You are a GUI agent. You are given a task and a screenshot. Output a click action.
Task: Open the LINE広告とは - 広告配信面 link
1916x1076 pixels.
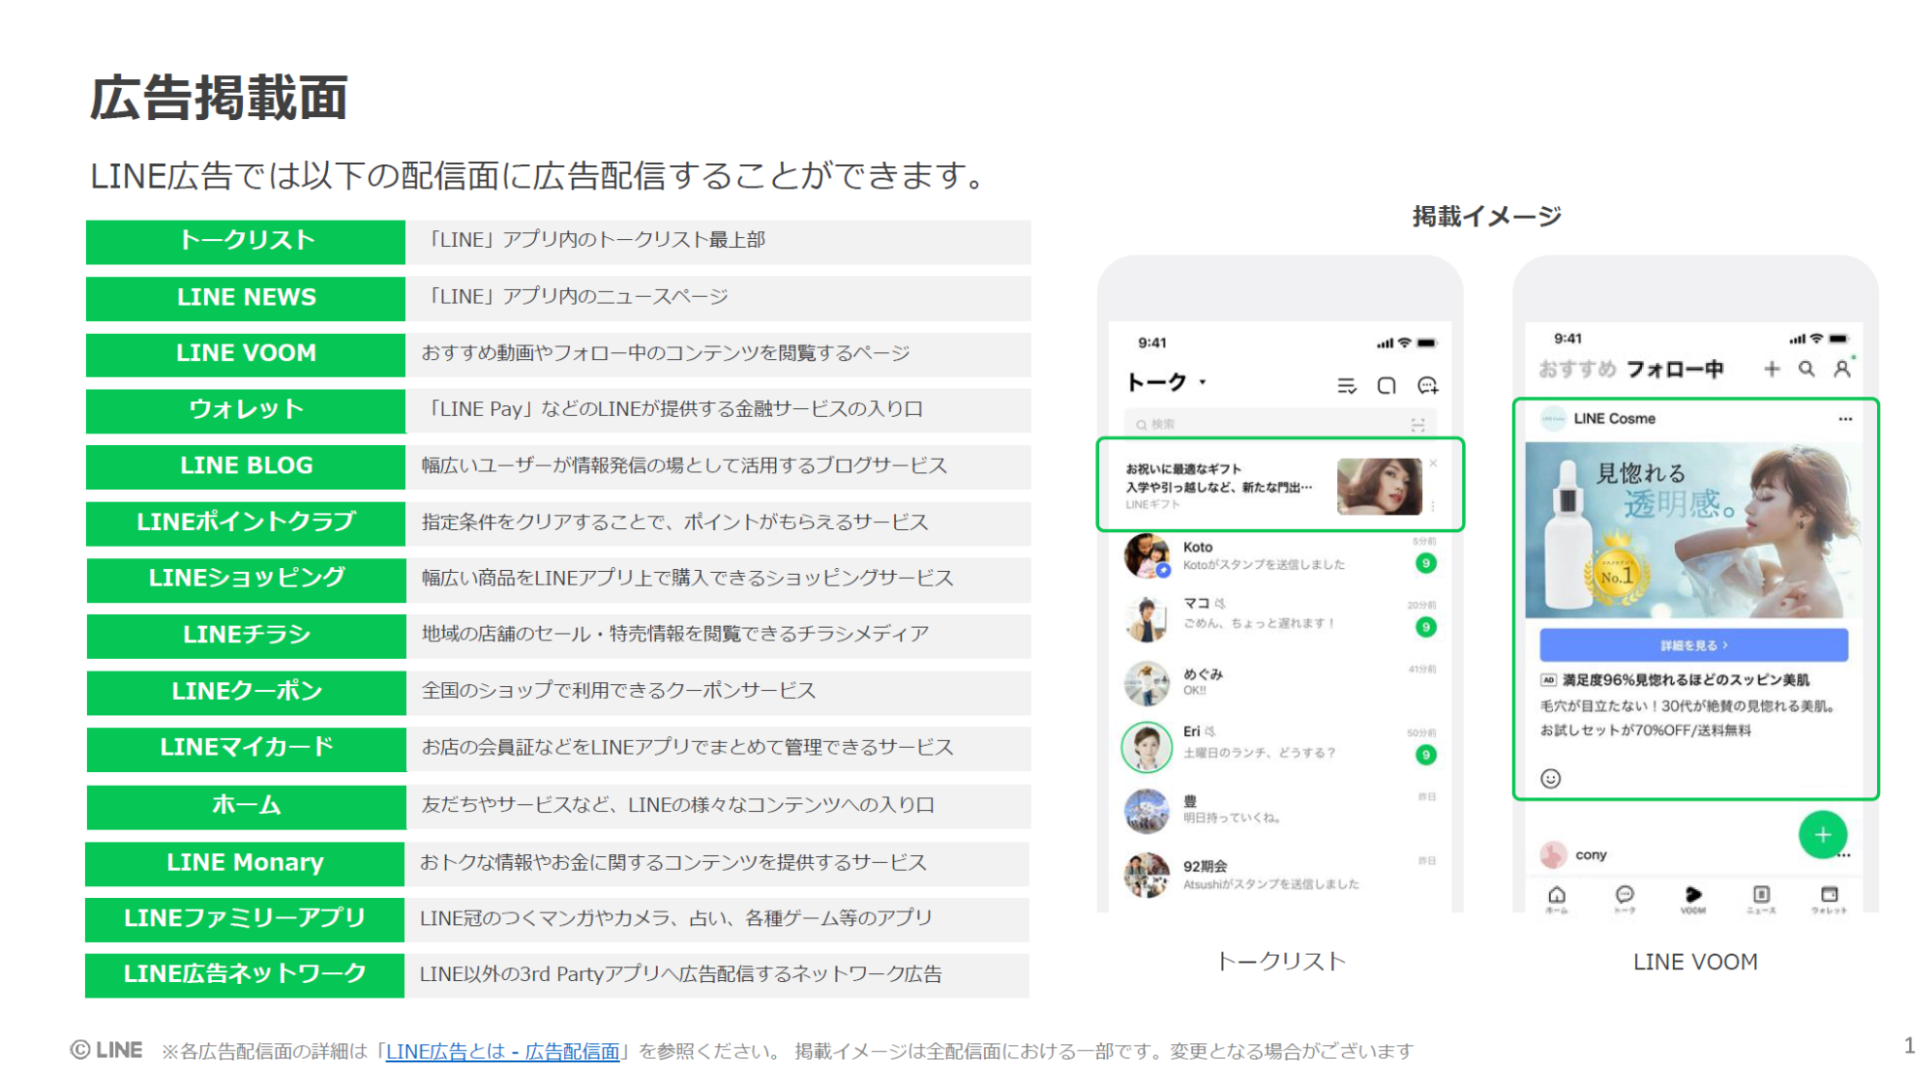(502, 1051)
